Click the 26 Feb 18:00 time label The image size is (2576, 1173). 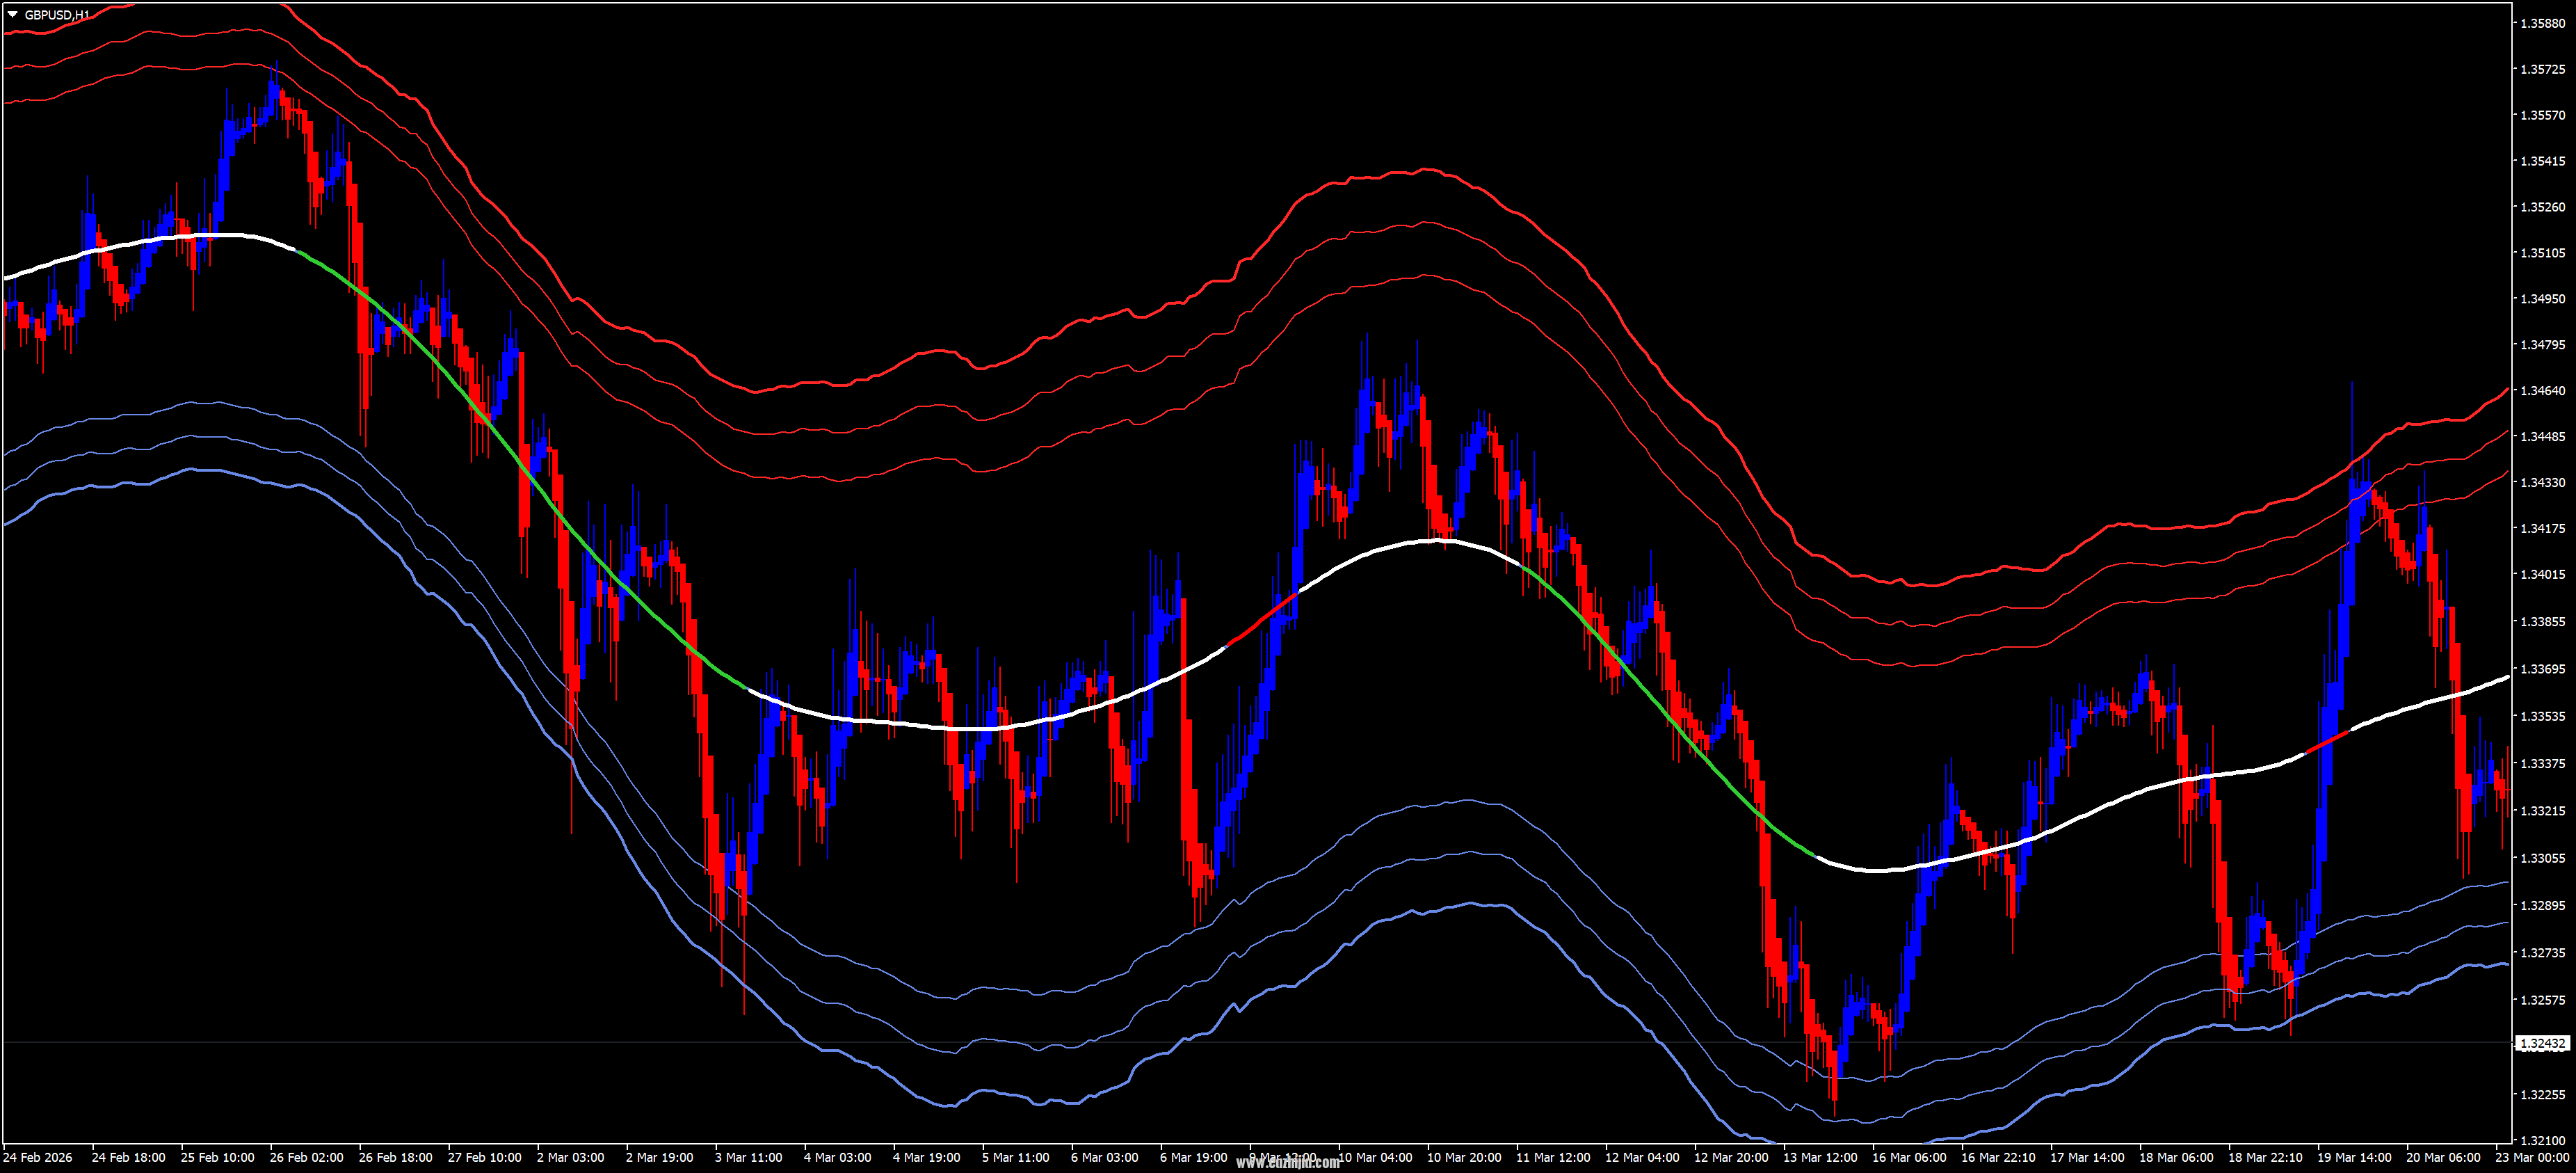[x=396, y=1157]
